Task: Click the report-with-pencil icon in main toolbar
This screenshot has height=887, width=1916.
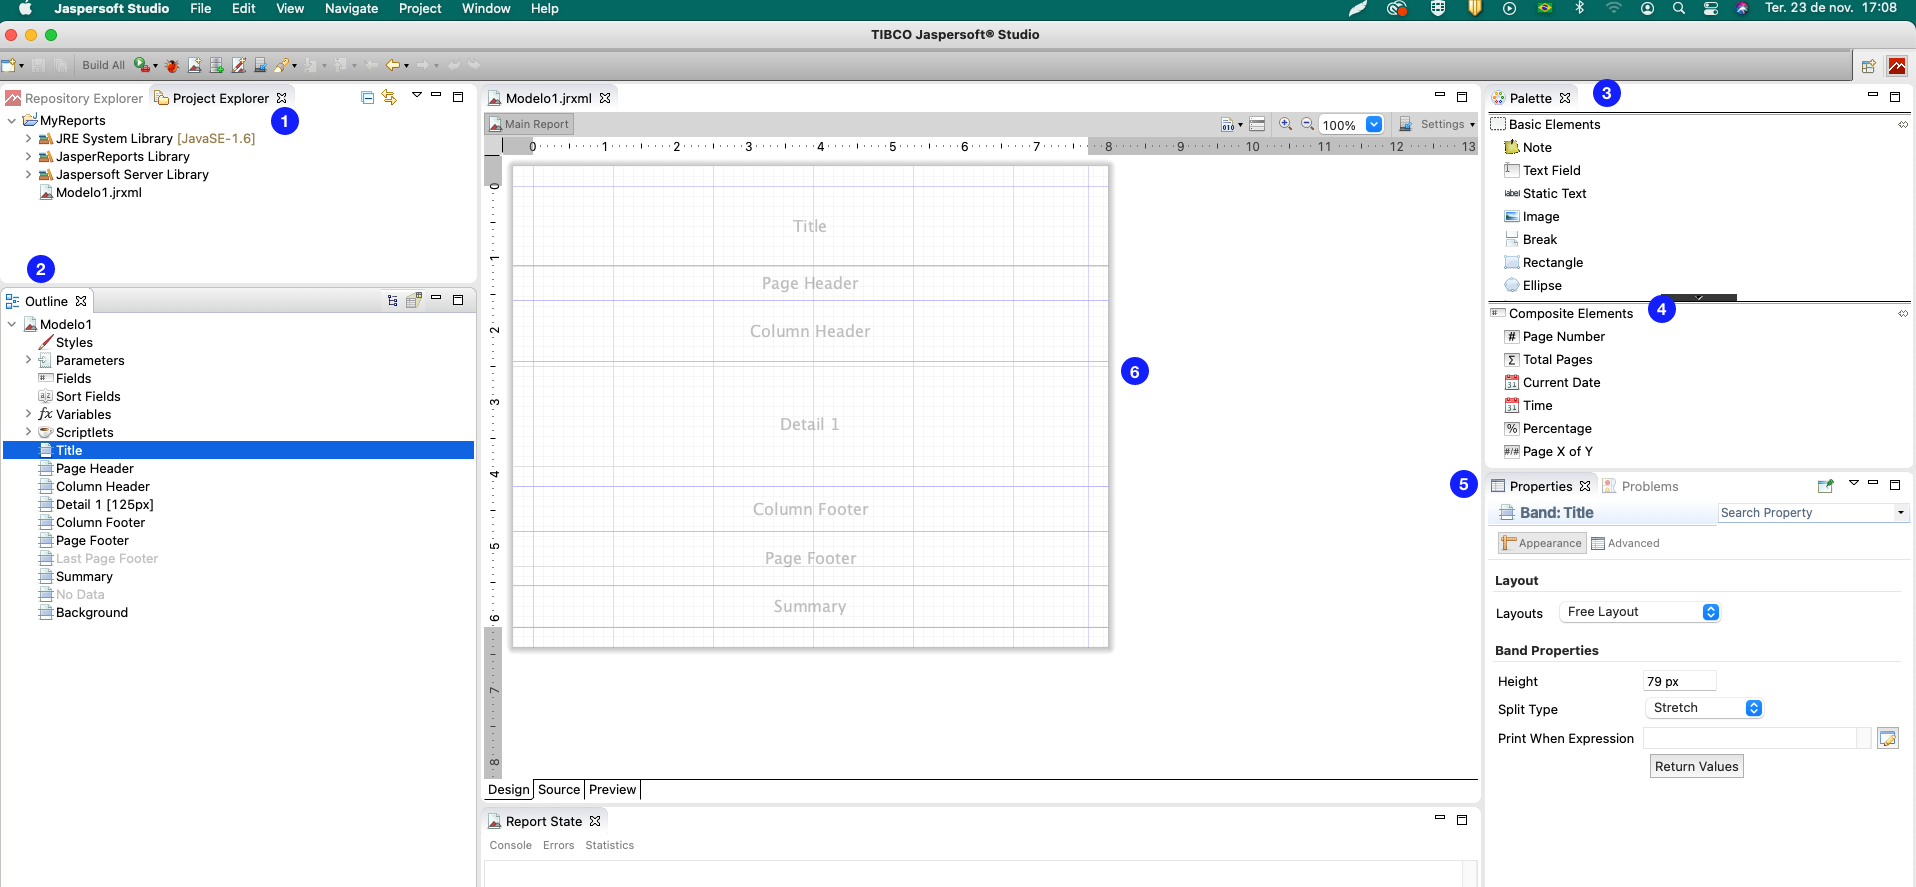Action: (x=238, y=65)
